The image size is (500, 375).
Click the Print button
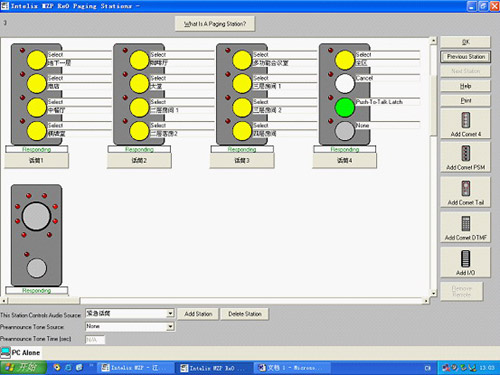(x=466, y=101)
